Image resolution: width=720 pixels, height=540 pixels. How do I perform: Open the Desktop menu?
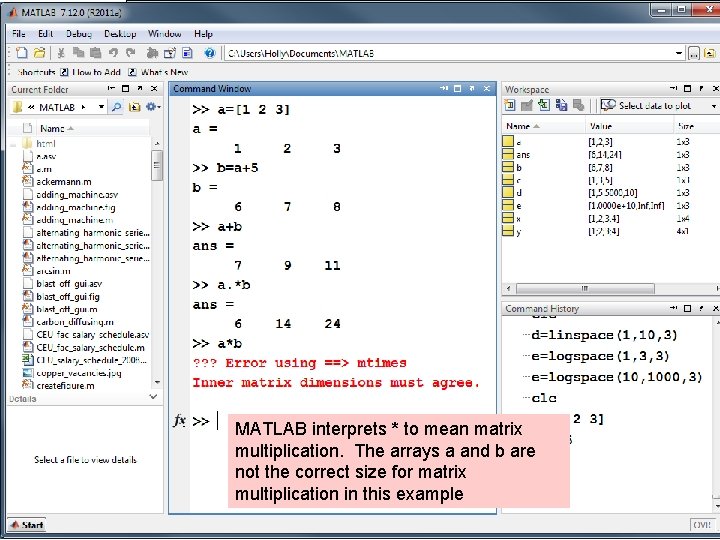coord(120,34)
